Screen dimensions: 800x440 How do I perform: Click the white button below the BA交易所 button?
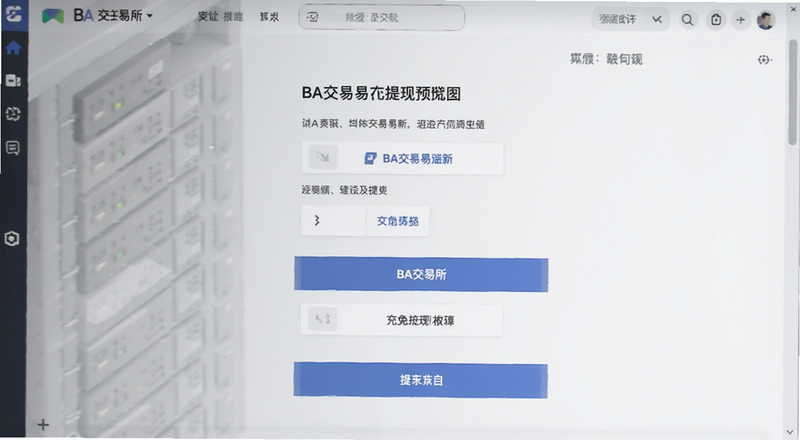click(x=402, y=320)
